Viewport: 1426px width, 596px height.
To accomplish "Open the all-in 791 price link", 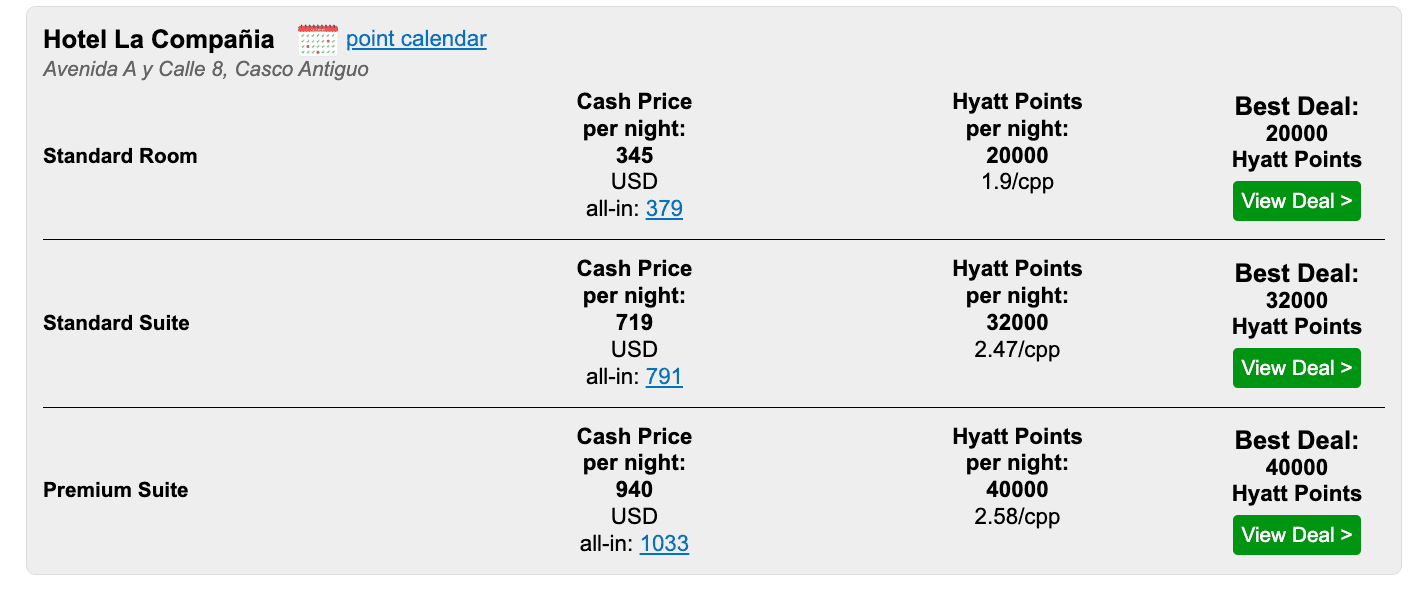I will point(664,377).
